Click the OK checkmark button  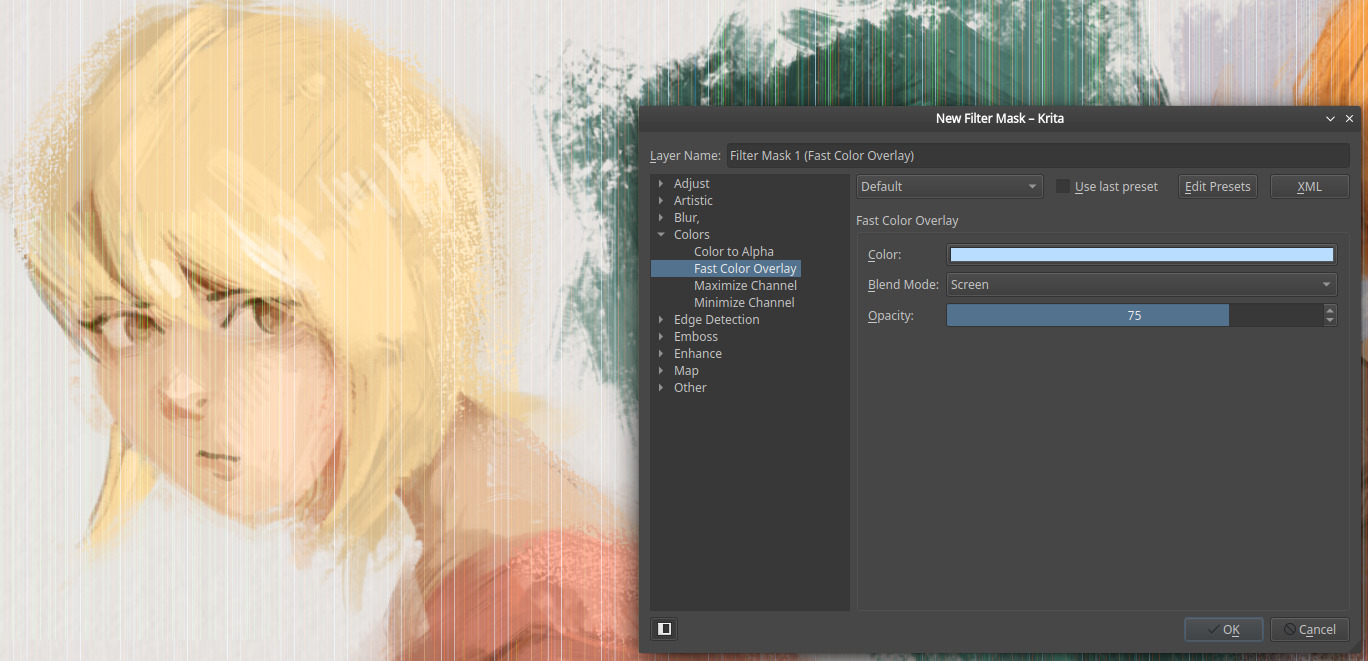tap(1223, 629)
